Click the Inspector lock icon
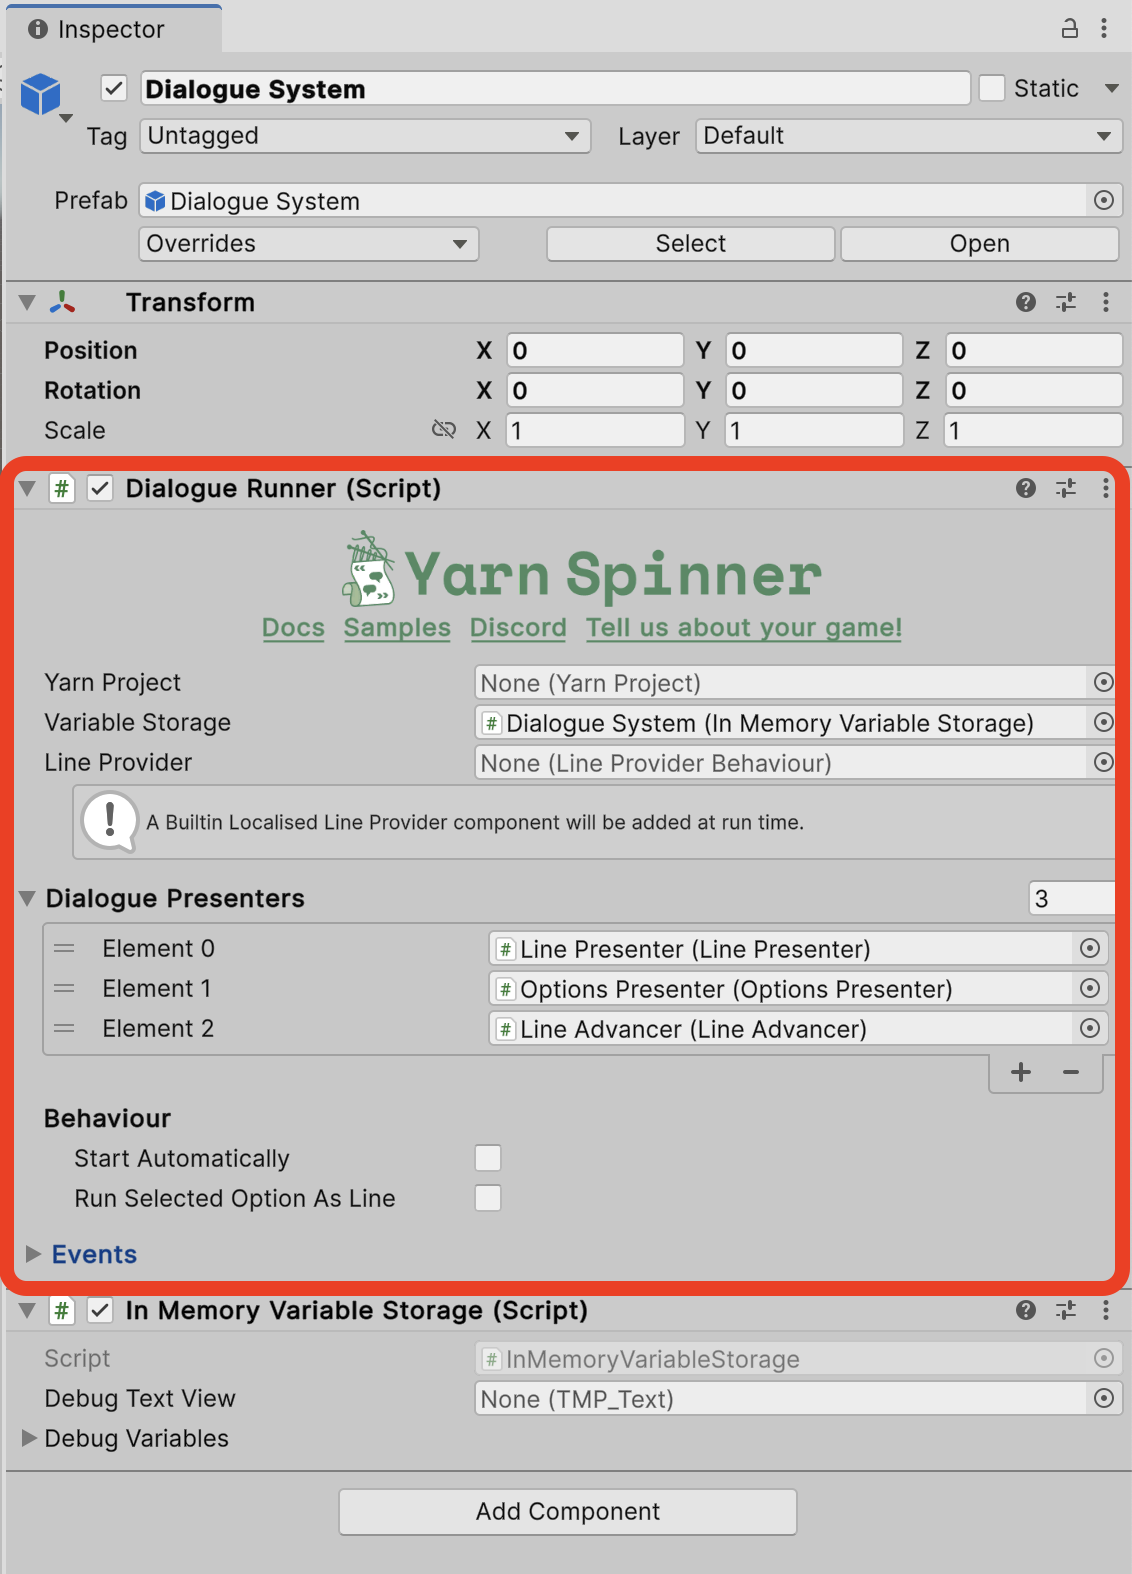The width and height of the screenshot is (1132, 1574). tap(1069, 28)
